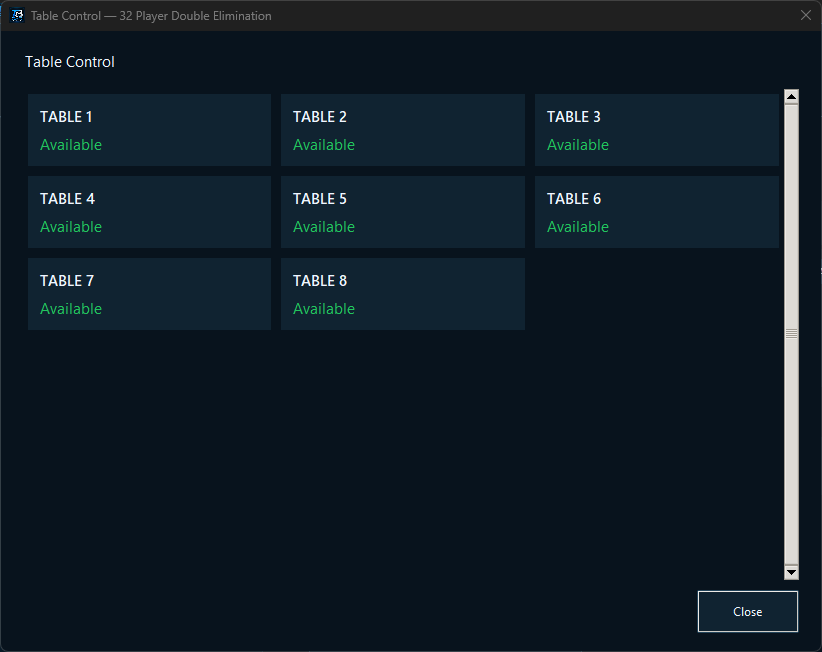Image resolution: width=822 pixels, height=652 pixels.
Task: Click the vertical scrollbar thumb
Action: [791, 334]
